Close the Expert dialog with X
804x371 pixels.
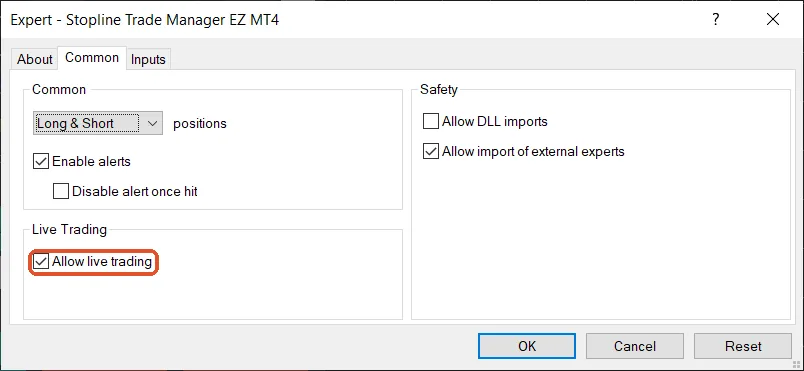pyautogui.click(x=773, y=20)
